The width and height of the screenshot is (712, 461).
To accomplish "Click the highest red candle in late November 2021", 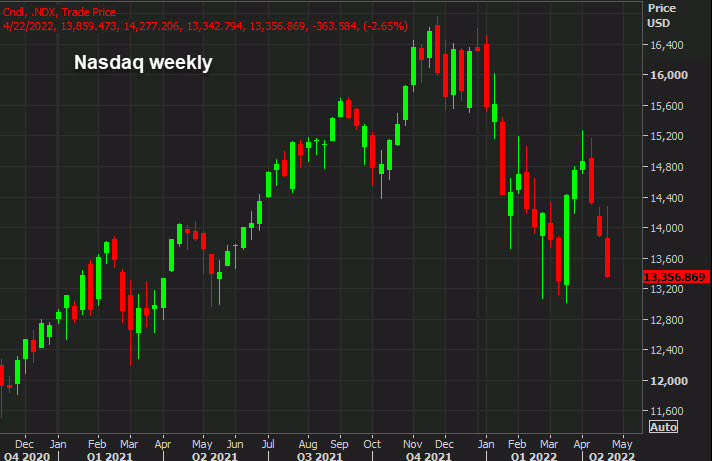I will (437, 49).
